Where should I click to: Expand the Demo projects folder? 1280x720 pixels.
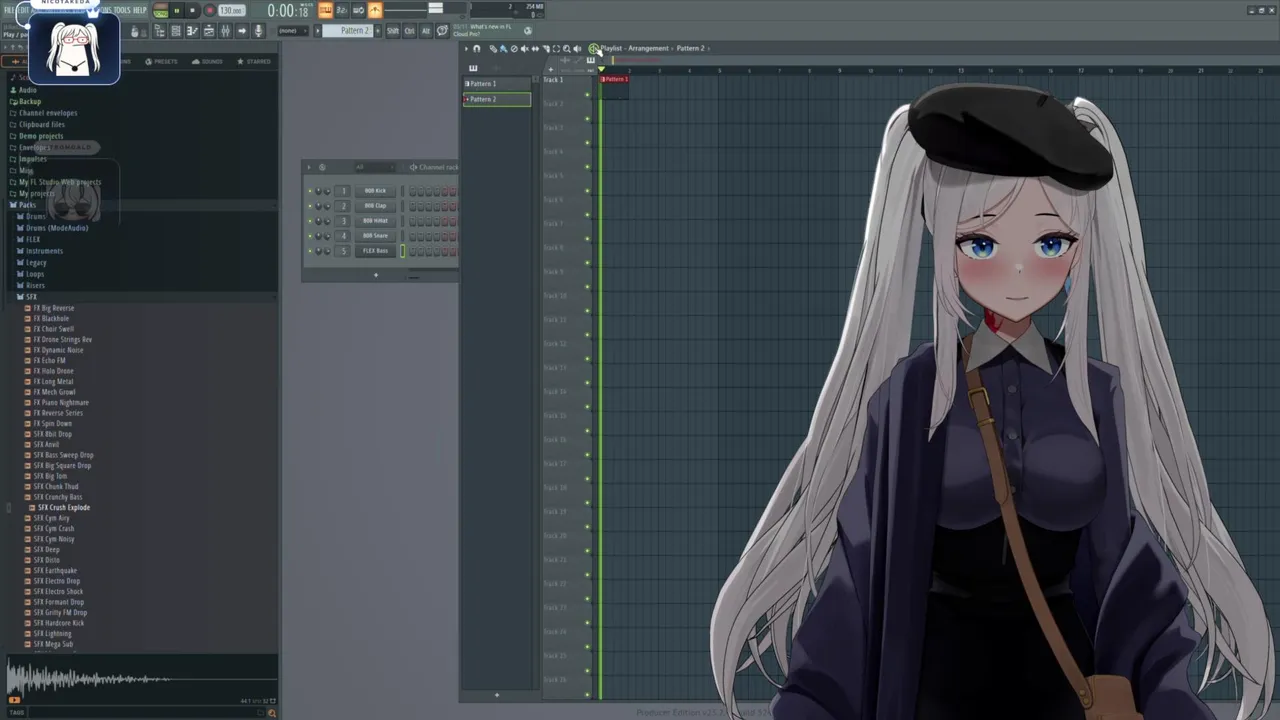pyautogui.click(x=41, y=136)
